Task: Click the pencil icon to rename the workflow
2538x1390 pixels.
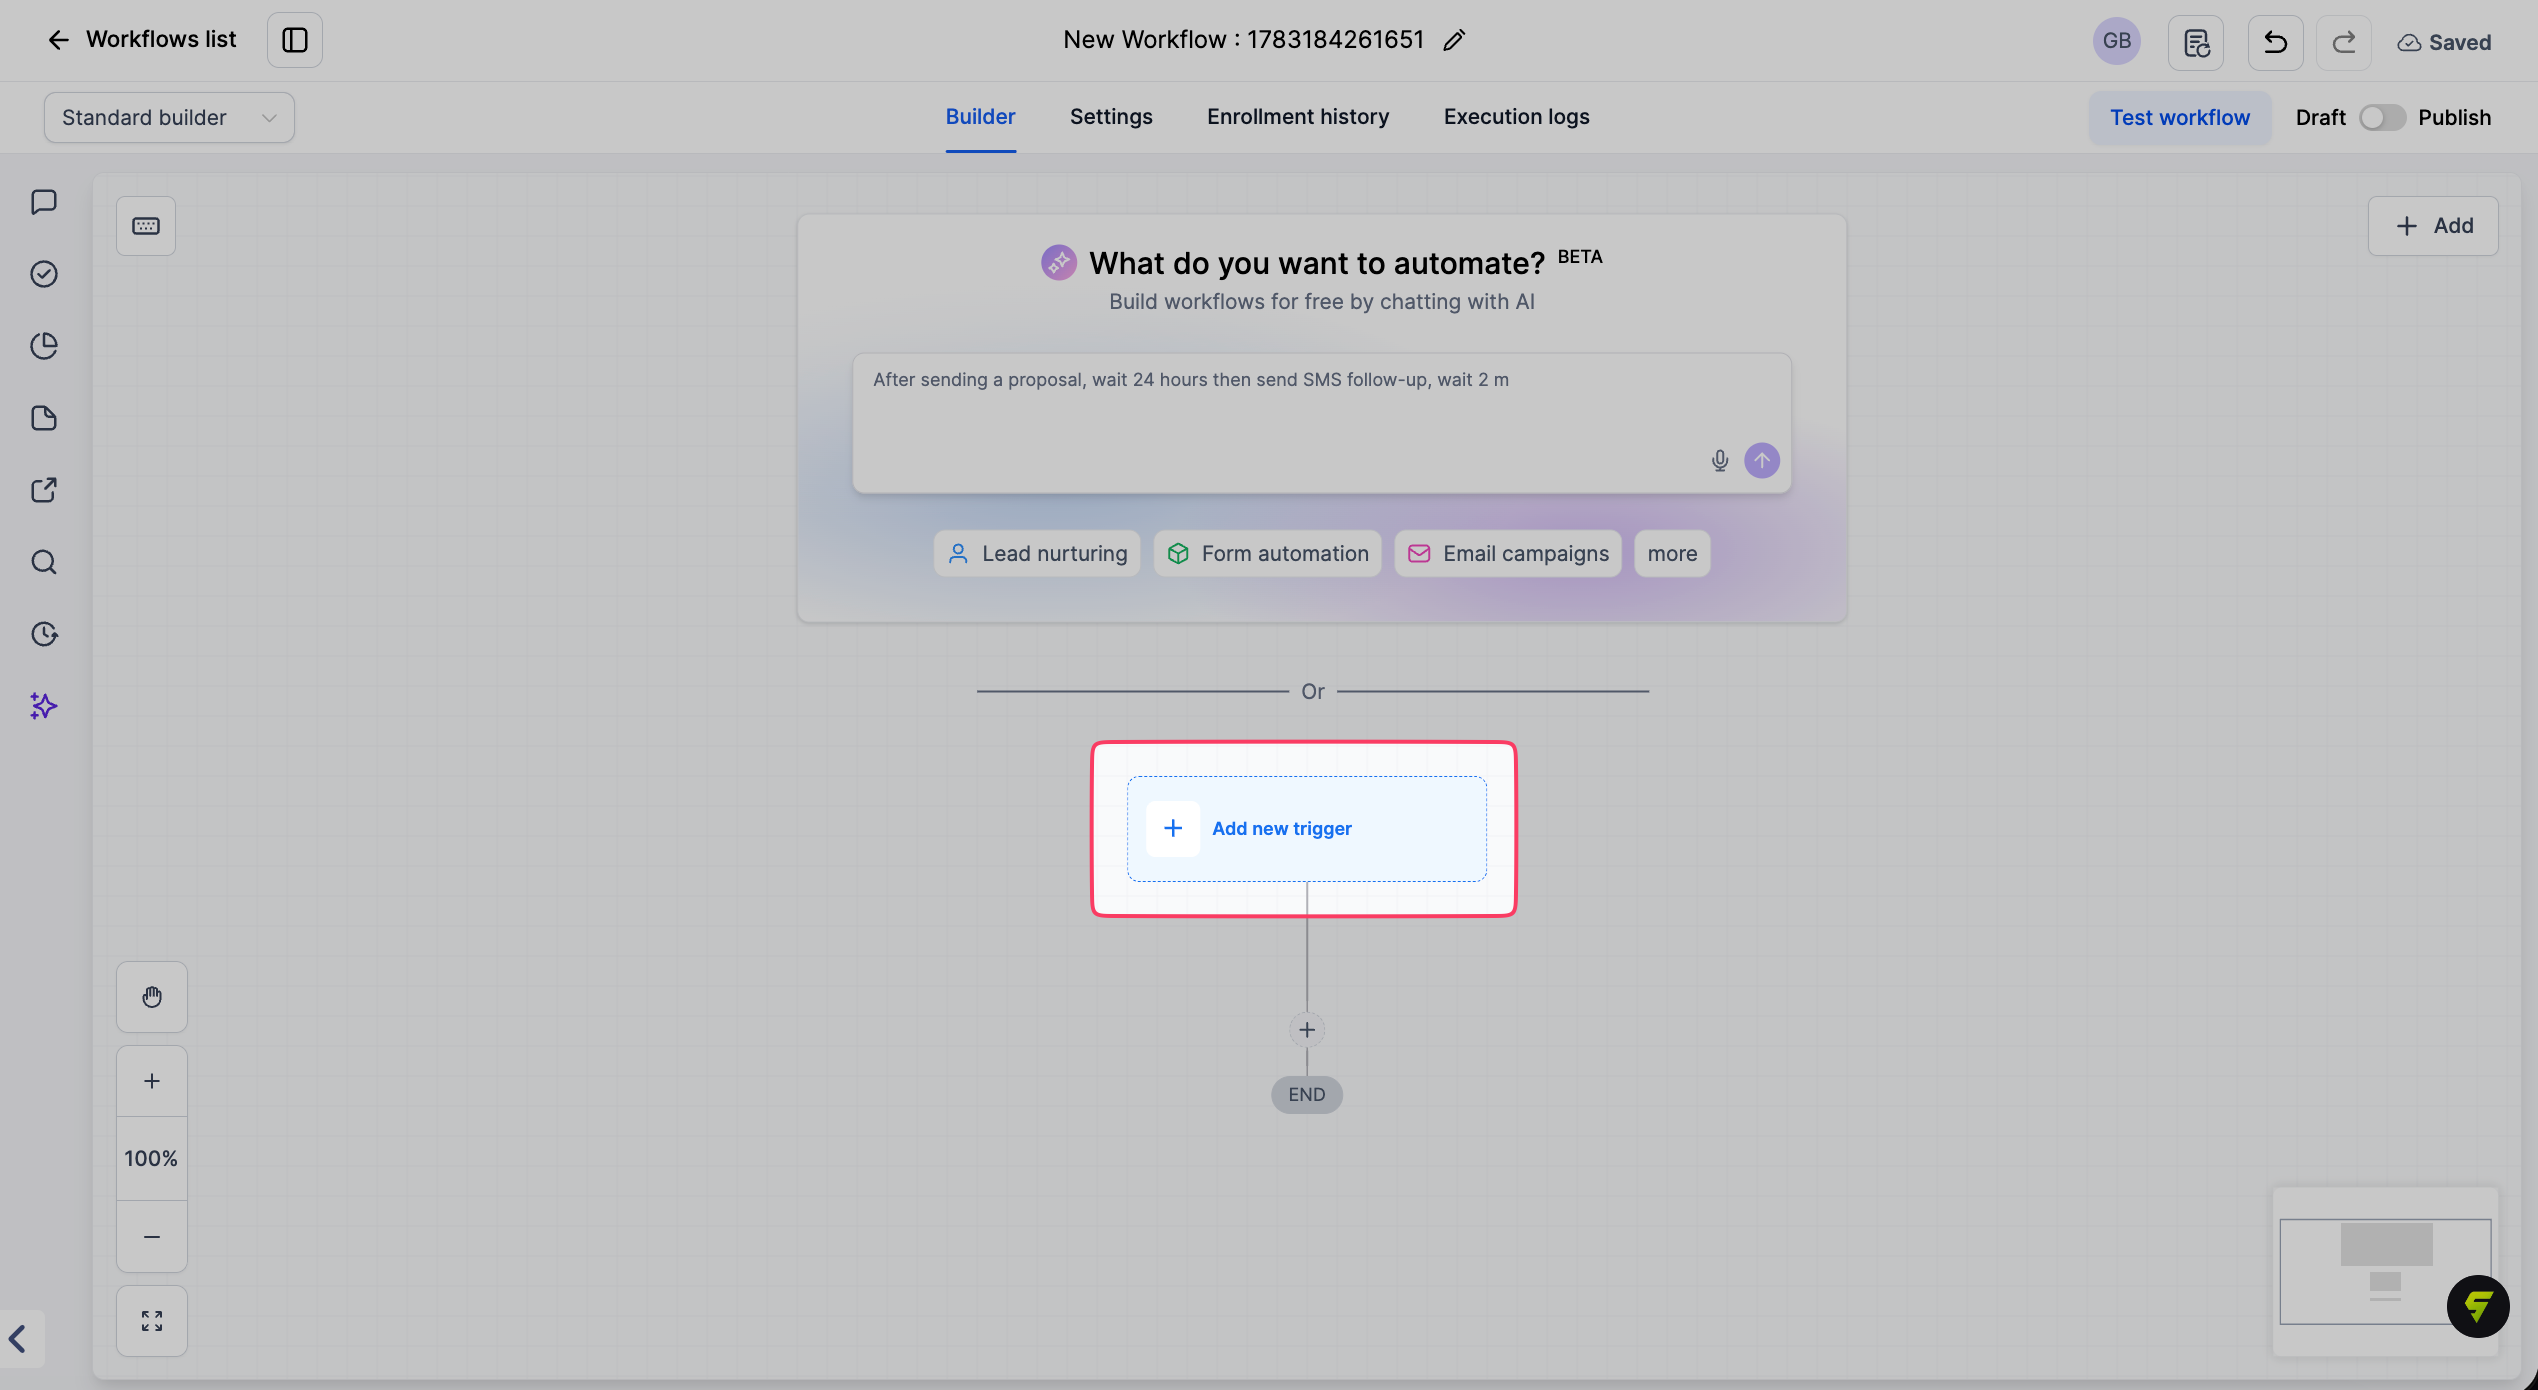Action: pos(1454,40)
